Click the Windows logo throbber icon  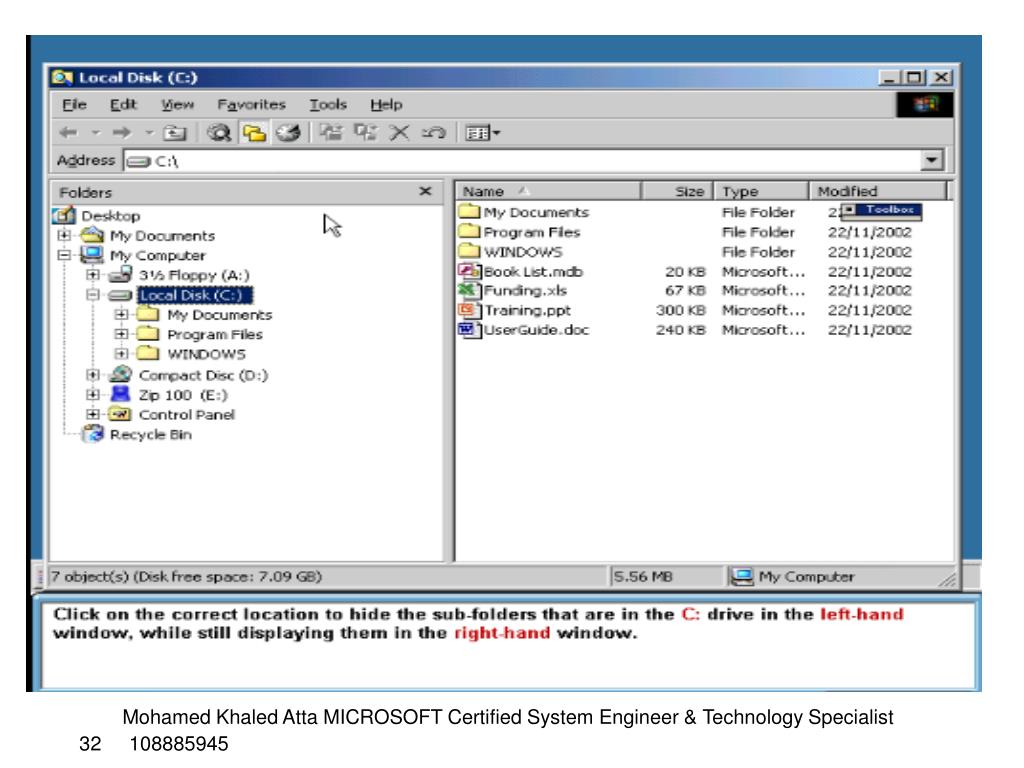coord(925,104)
